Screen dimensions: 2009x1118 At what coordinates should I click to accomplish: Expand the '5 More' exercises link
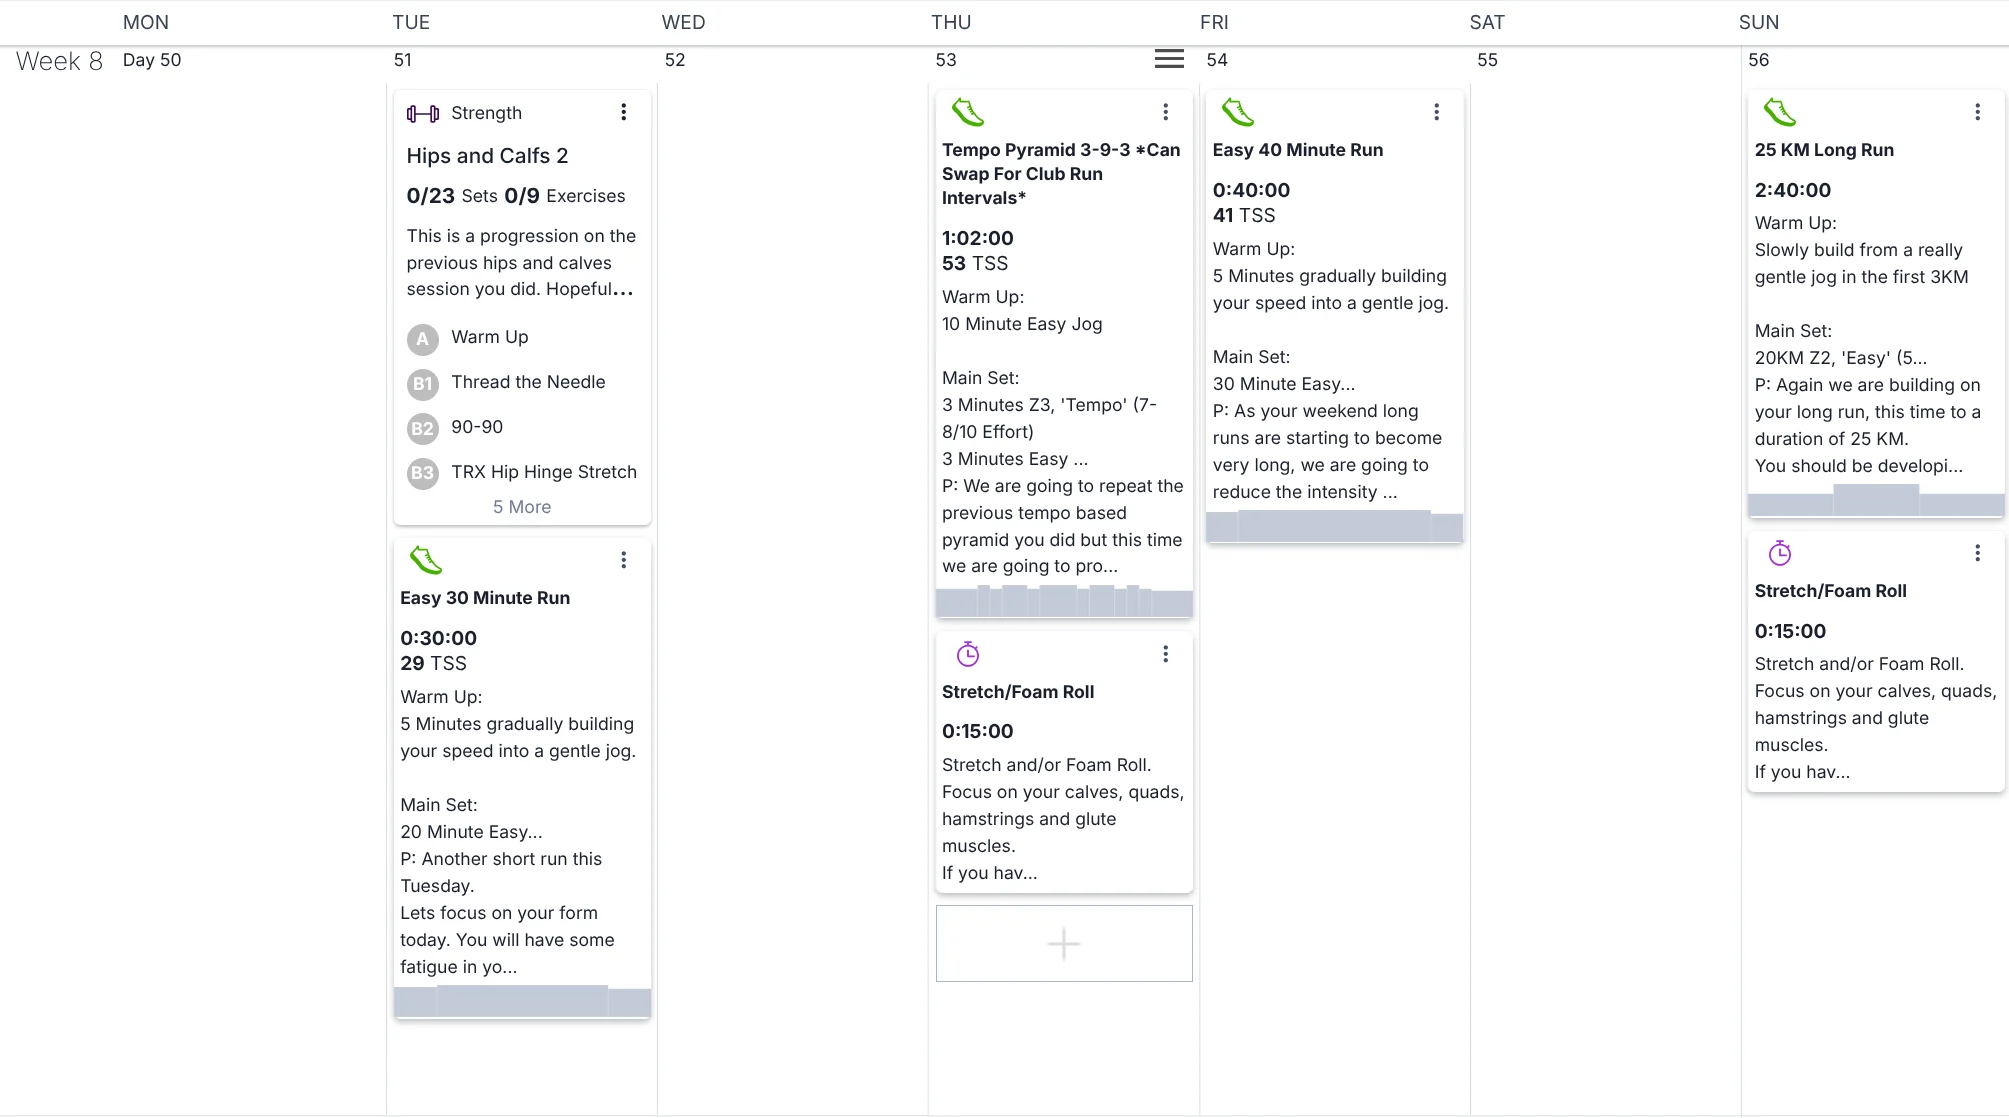pyautogui.click(x=522, y=507)
